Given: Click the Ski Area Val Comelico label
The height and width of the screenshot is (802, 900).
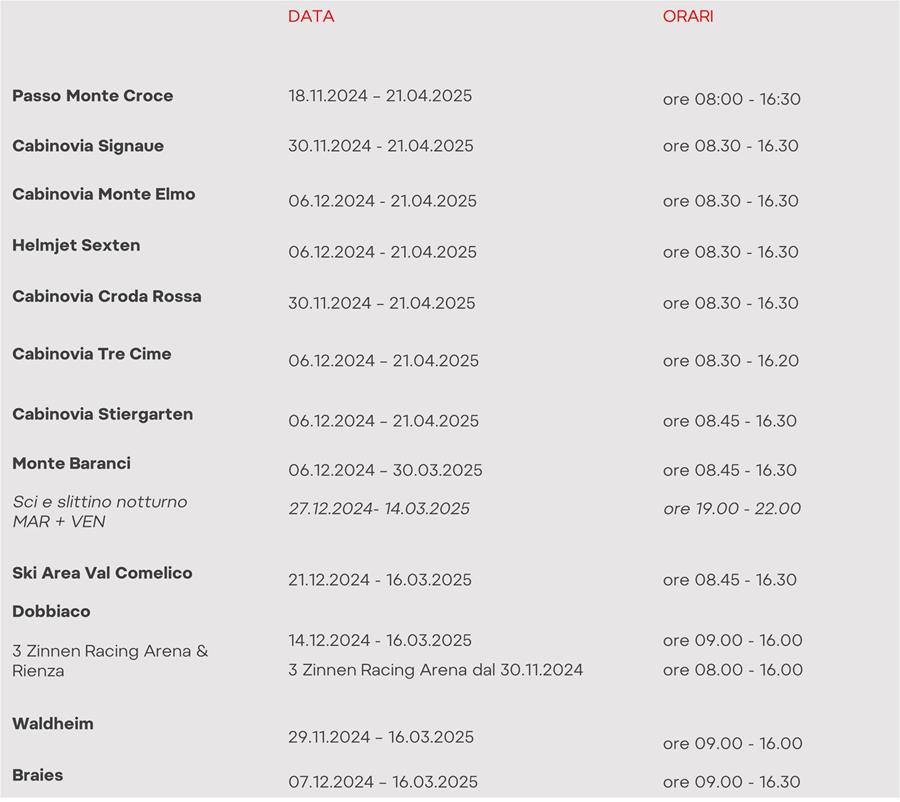Looking at the screenshot, I should [x=102, y=573].
